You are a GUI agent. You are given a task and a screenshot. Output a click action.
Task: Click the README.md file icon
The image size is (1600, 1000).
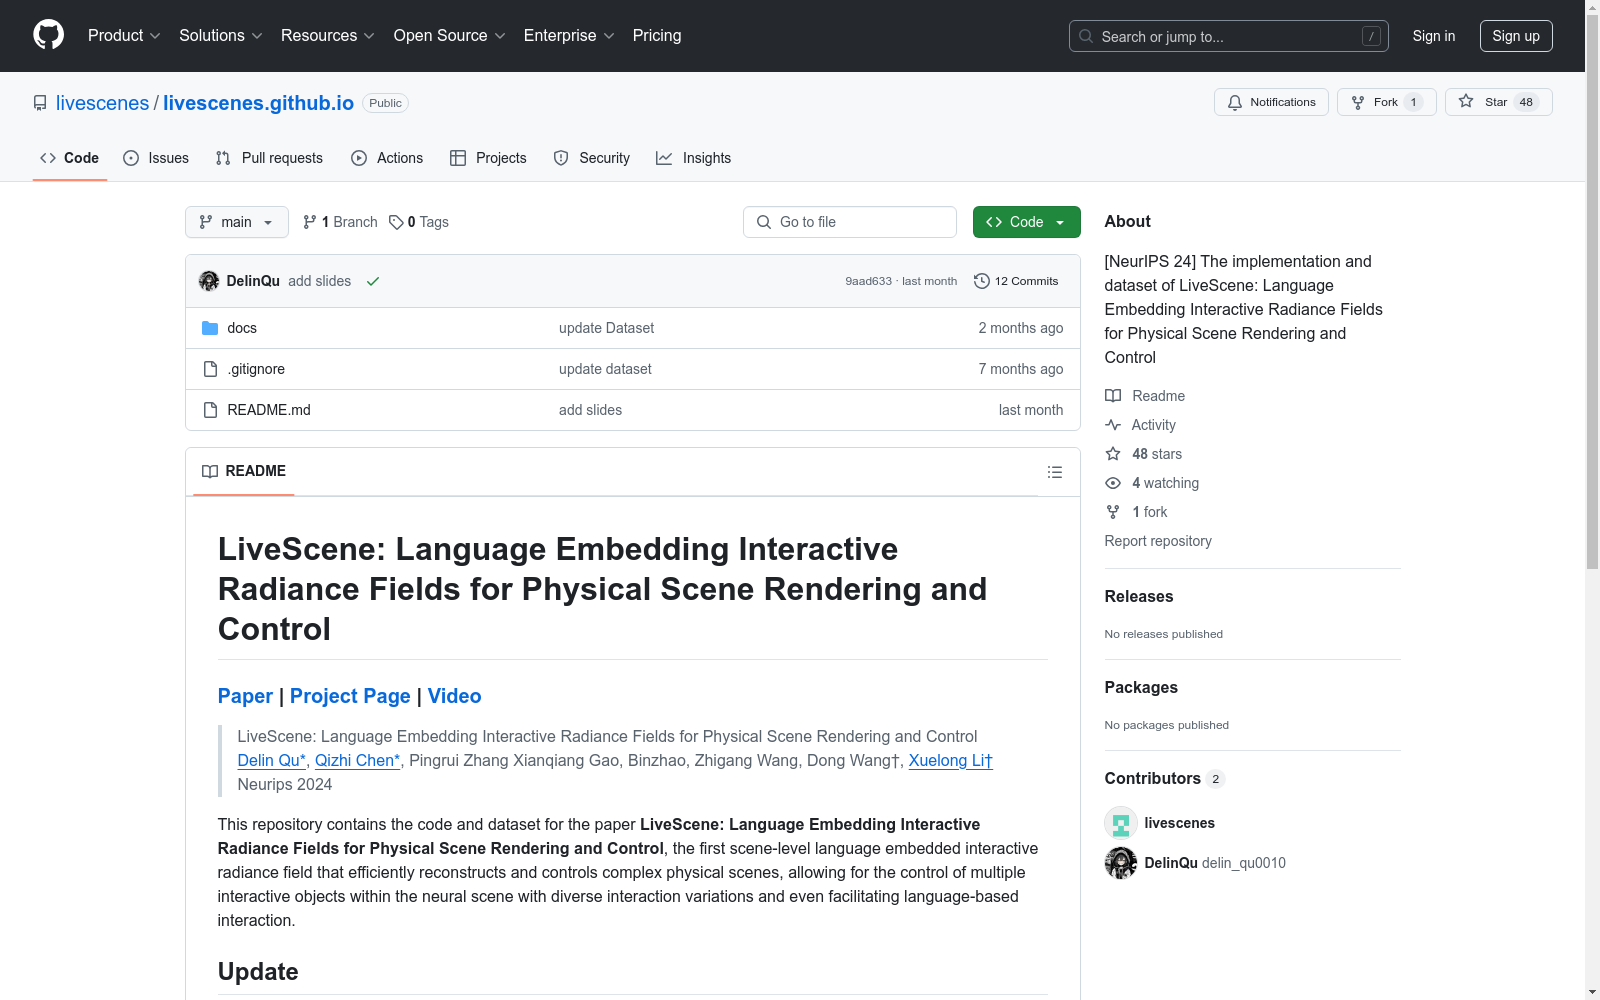pyautogui.click(x=210, y=410)
